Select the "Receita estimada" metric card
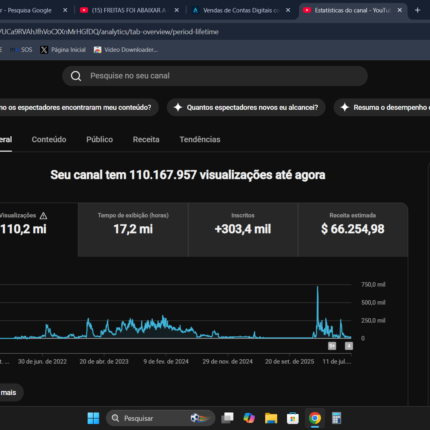The width and height of the screenshot is (430, 430). tap(353, 230)
